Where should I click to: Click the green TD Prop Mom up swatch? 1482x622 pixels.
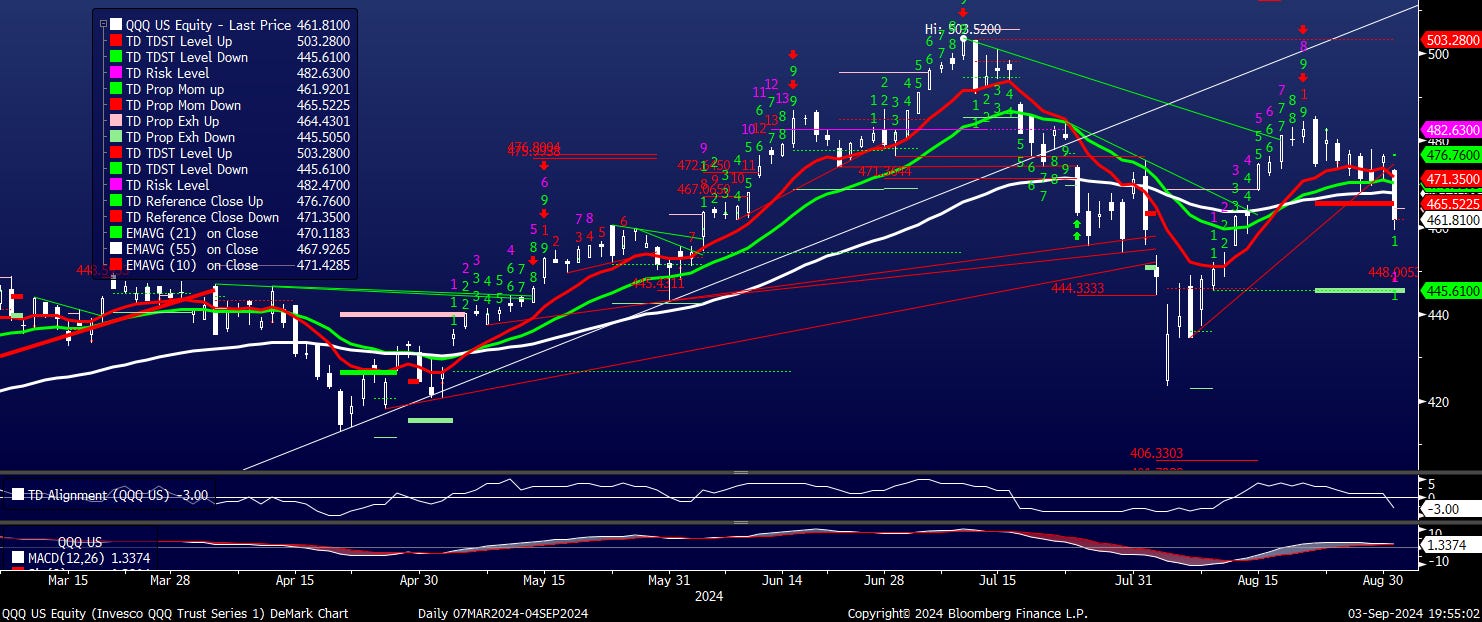pos(117,89)
